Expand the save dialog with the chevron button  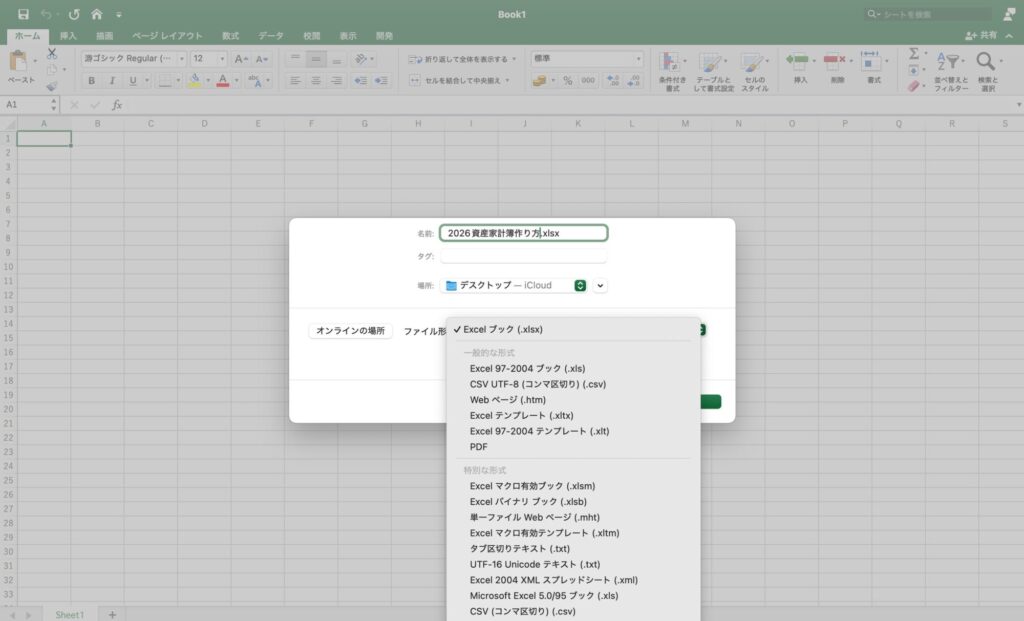coord(600,285)
